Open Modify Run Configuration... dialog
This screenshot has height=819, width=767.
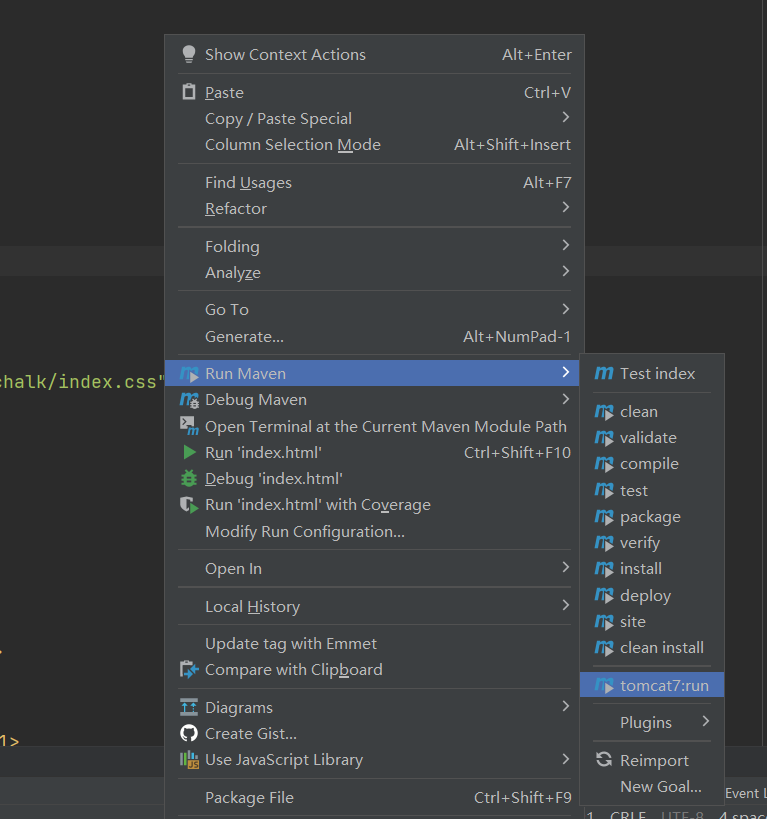pos(304,532)
